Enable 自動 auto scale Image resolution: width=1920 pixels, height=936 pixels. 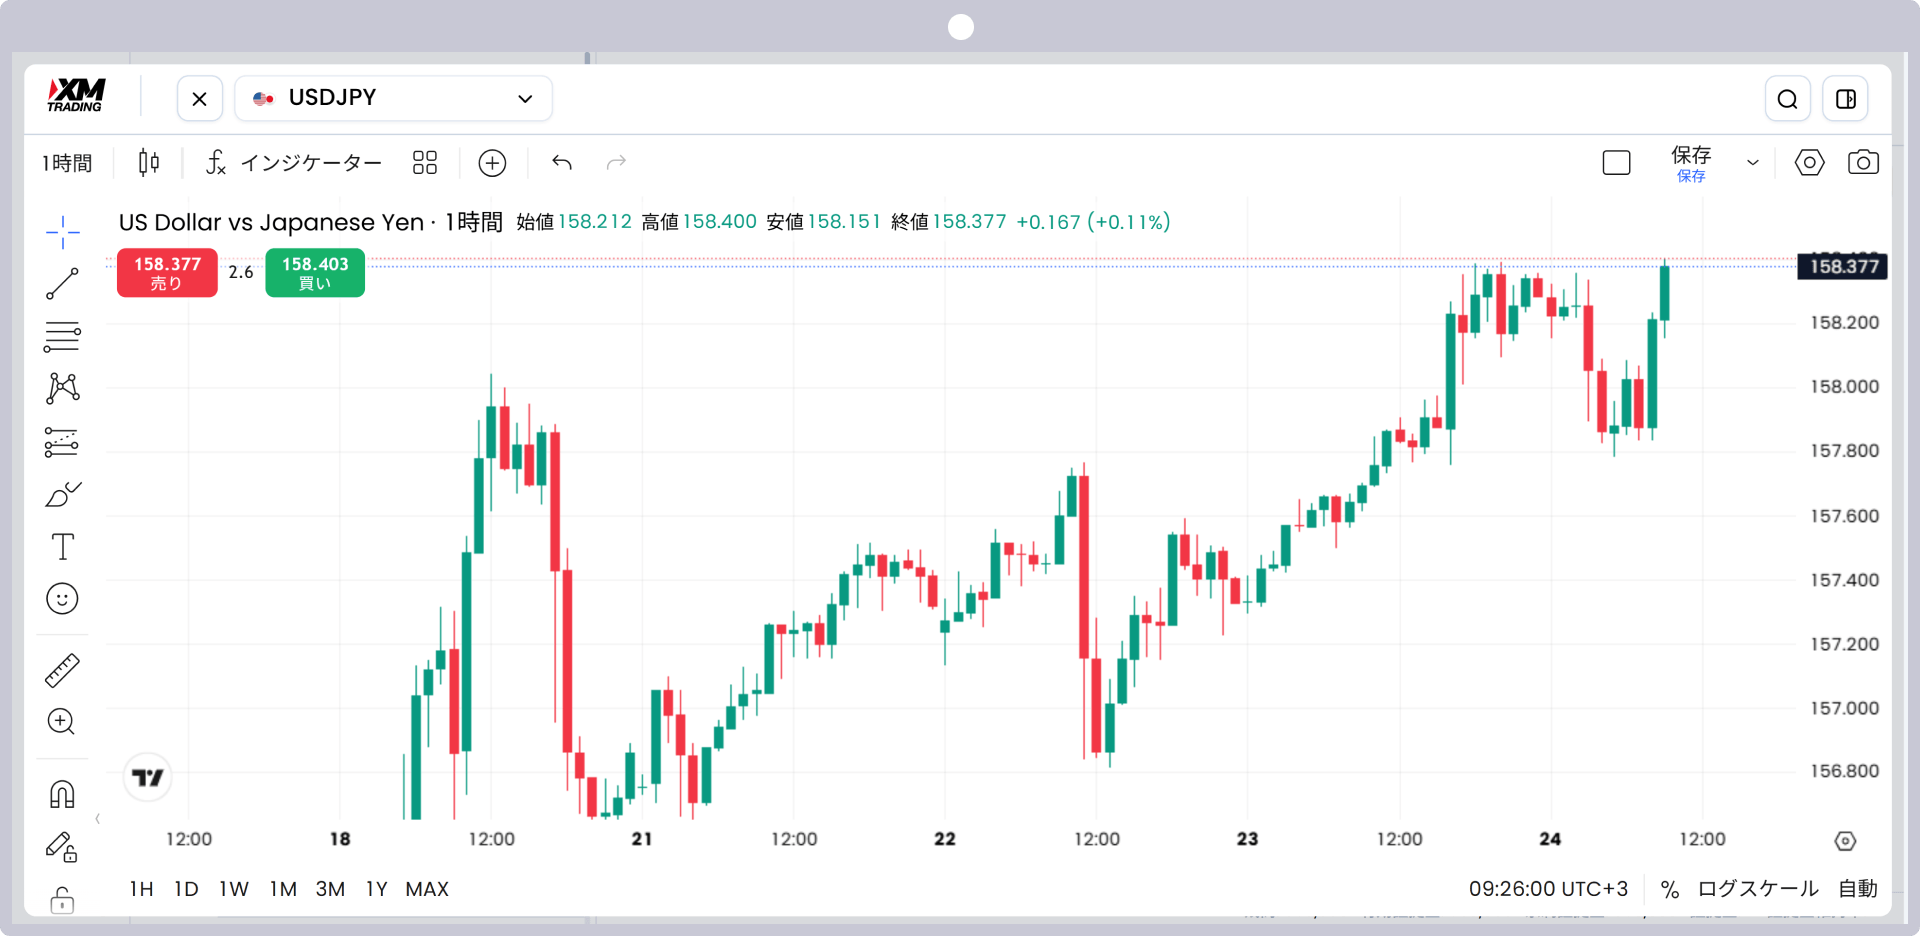(1858, 889)
